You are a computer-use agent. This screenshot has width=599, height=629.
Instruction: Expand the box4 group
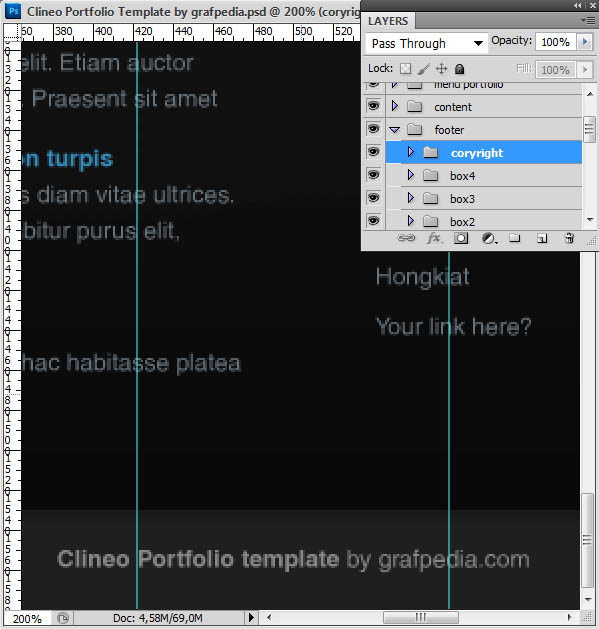tap(410, 174)
